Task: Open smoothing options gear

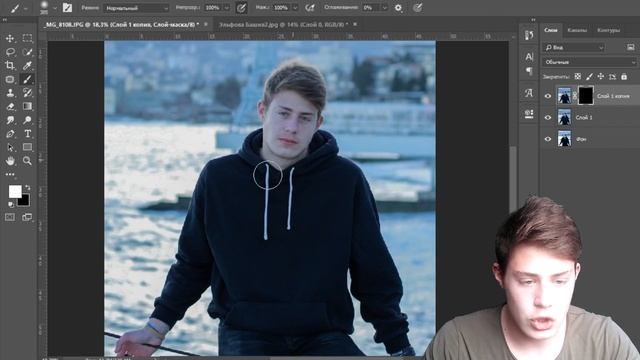Action: pos(398,7)
